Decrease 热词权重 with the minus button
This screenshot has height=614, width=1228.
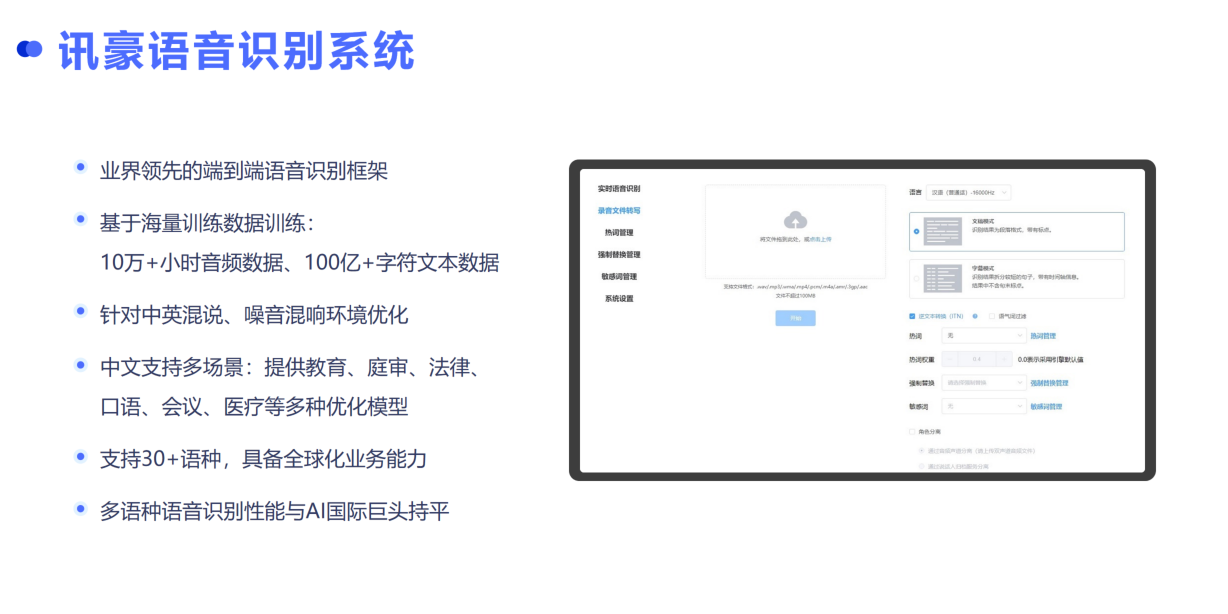tap(950, 359)
